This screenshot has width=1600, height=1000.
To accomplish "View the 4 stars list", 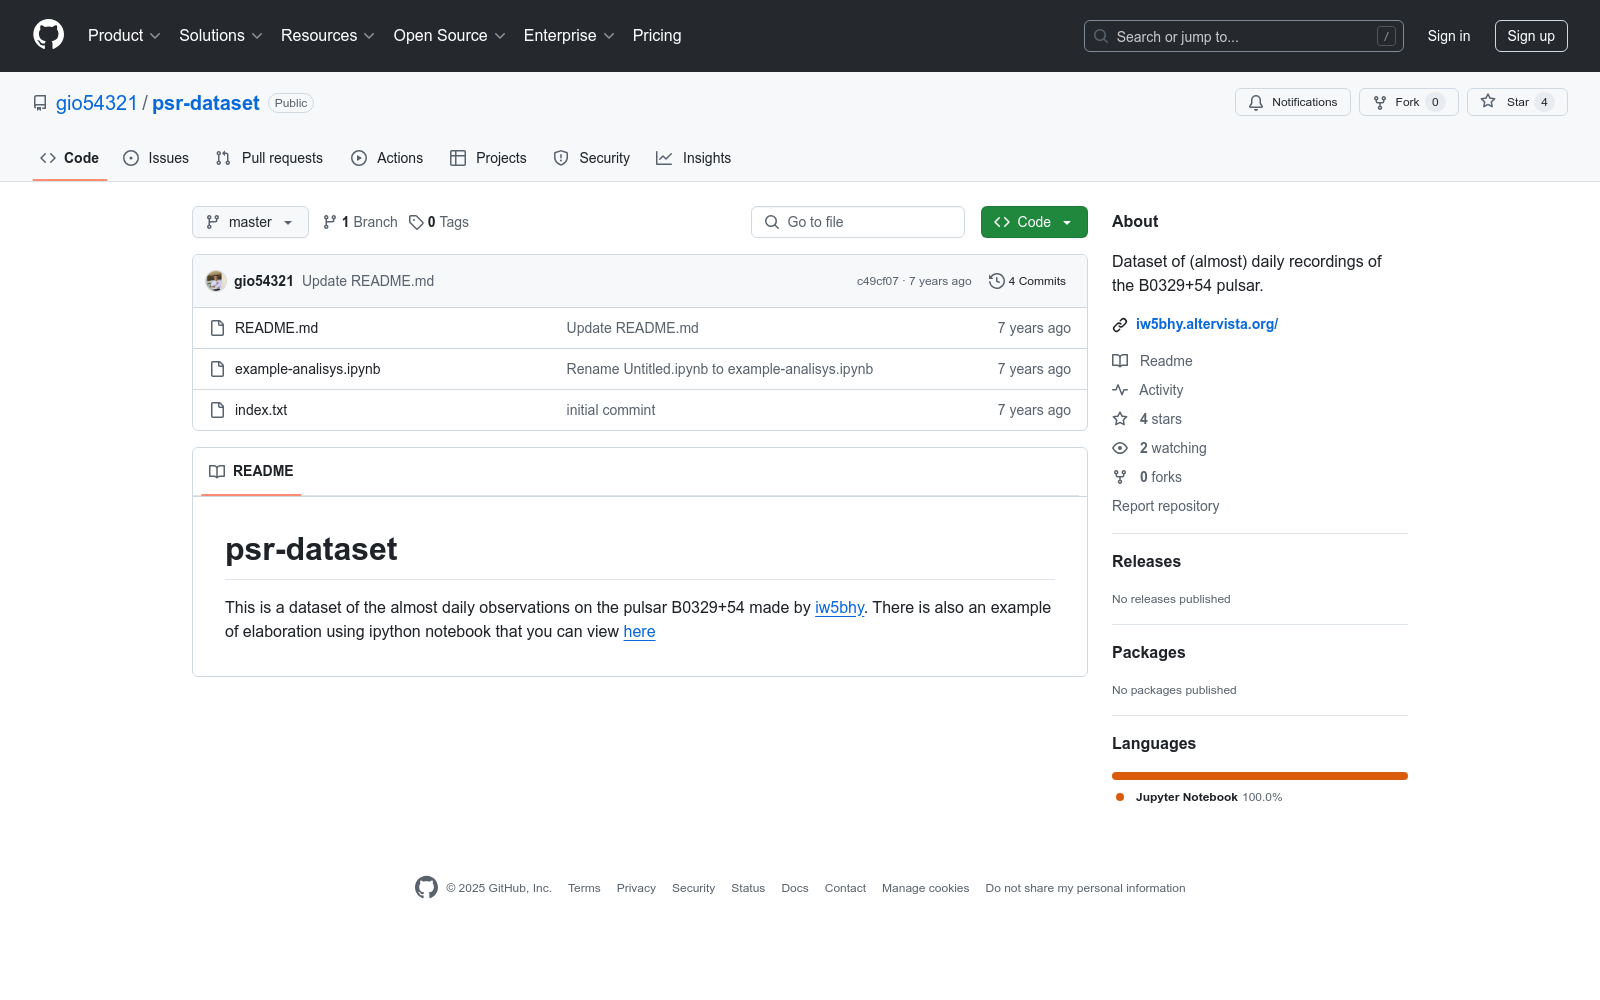I will (1148, 419).
